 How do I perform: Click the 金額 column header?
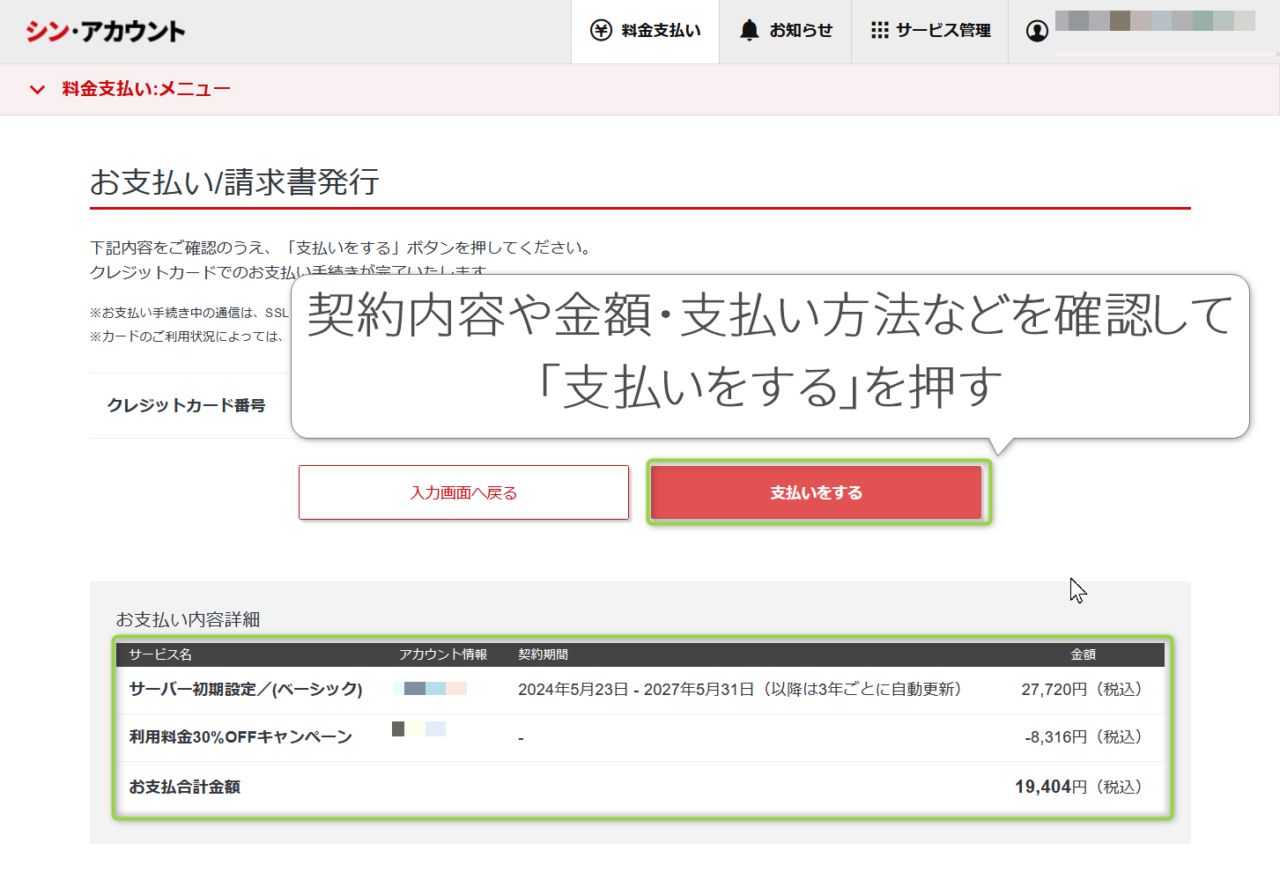click(x=1083, y=655)
